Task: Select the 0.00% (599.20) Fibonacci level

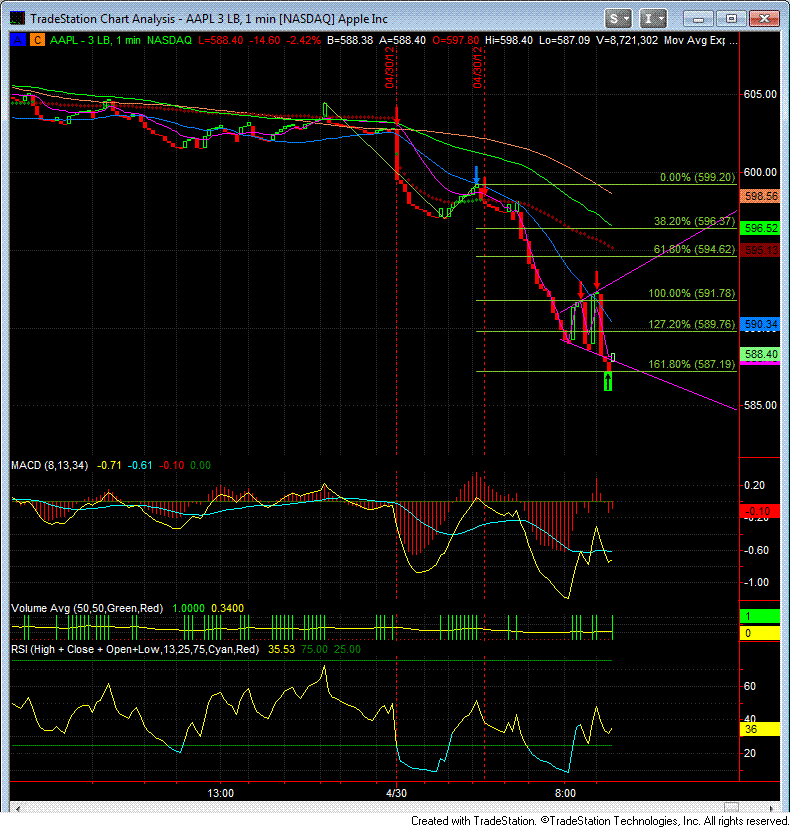Action: (x=698, y=177)
